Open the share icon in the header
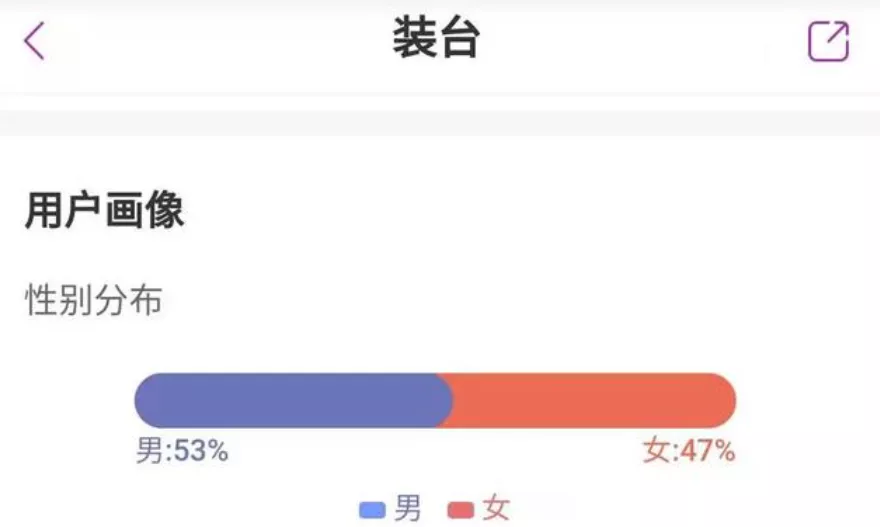Viewport: 880px width, 527px height. point(828,42)
